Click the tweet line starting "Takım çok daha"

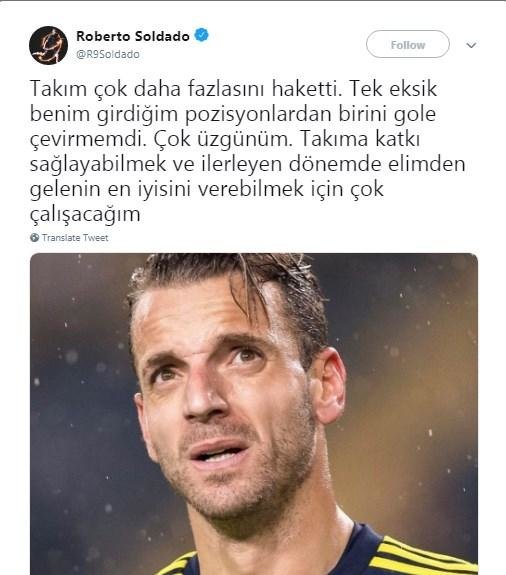(233, 89)
